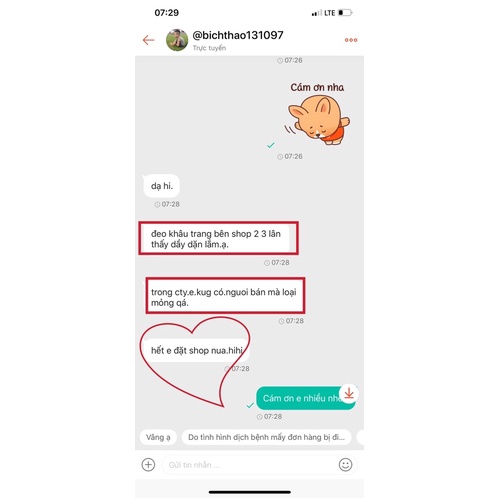Select the "Vâng ạ" quick reply
Screen dimensions: 498x498
tap(158, 437)
